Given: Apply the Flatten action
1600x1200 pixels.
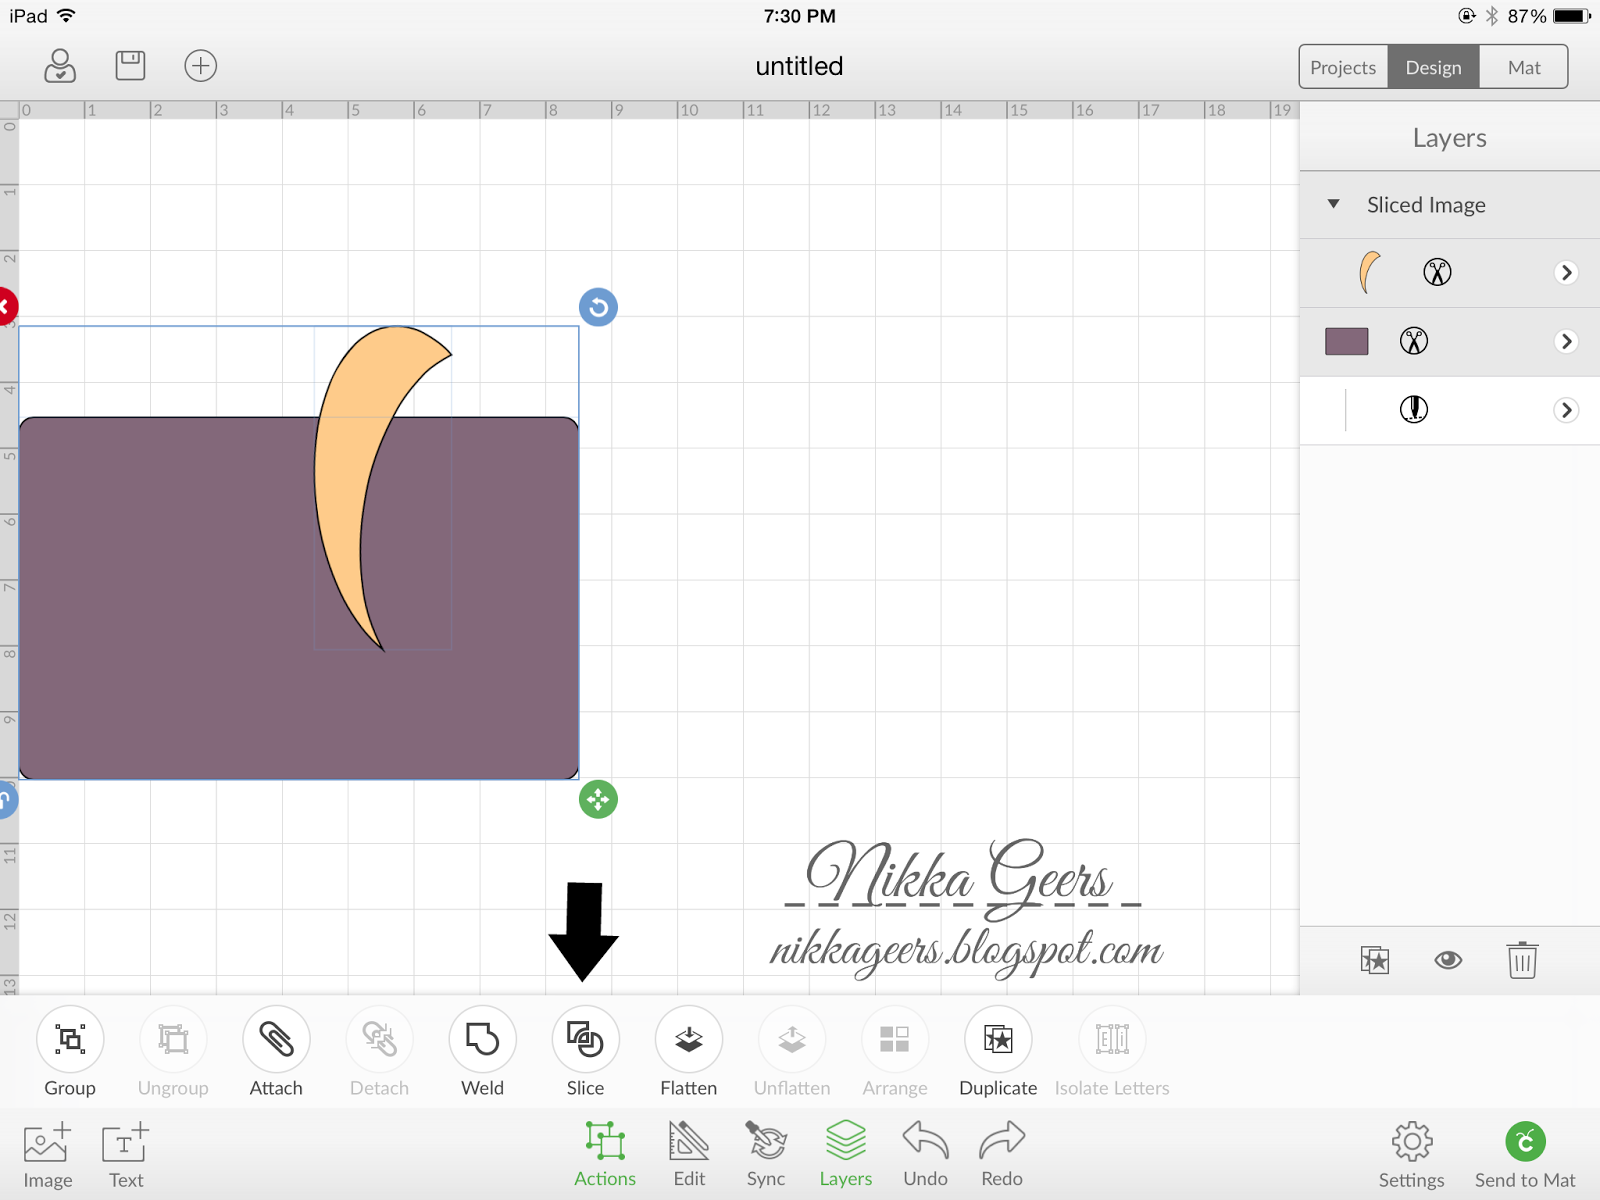Looking at the screenshot, I should (688, 1040).
